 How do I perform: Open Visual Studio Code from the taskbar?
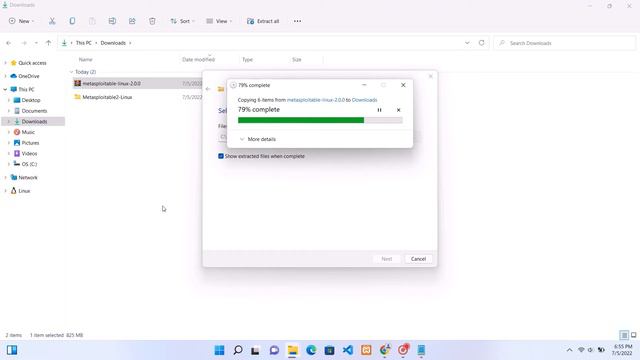[348, 350]
